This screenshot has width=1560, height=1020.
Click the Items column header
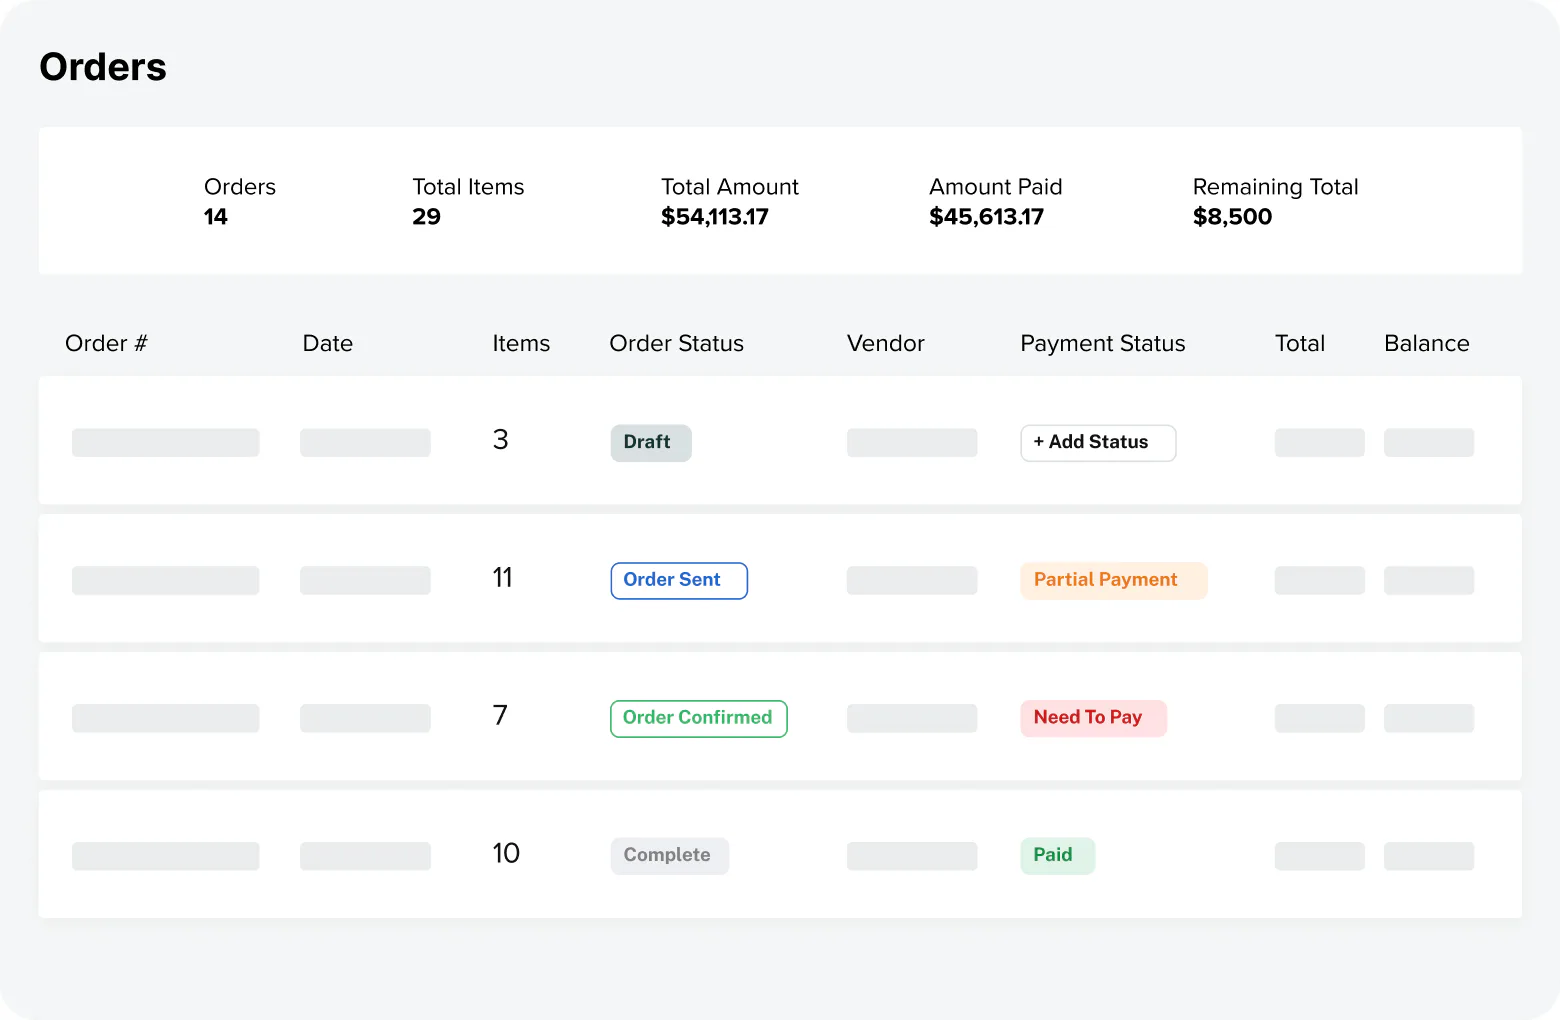click(x=521, y=344)
